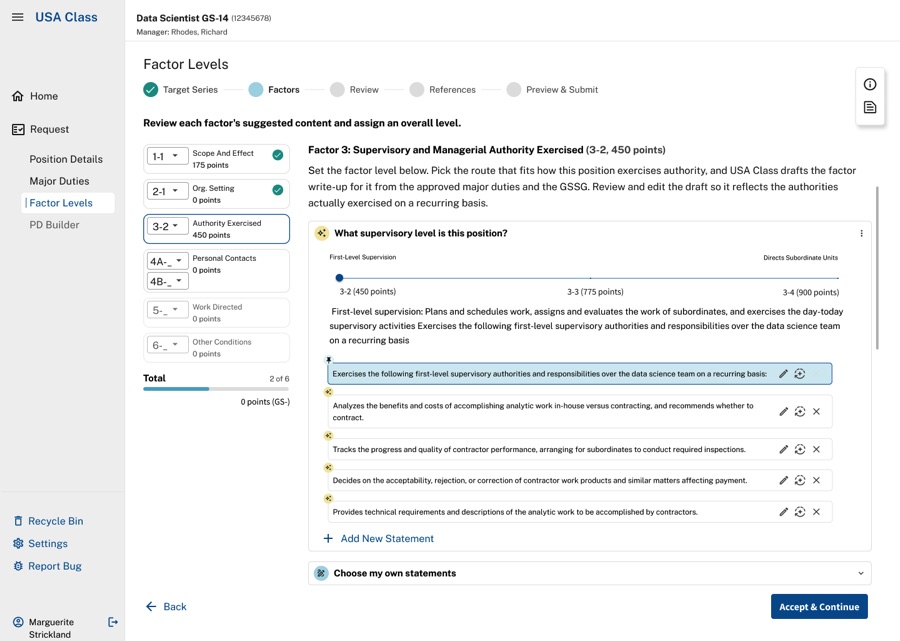Delete the 'Tracks the progress and quality' statement
Viewport: 900px width, 641px height.
click(816, 449)
